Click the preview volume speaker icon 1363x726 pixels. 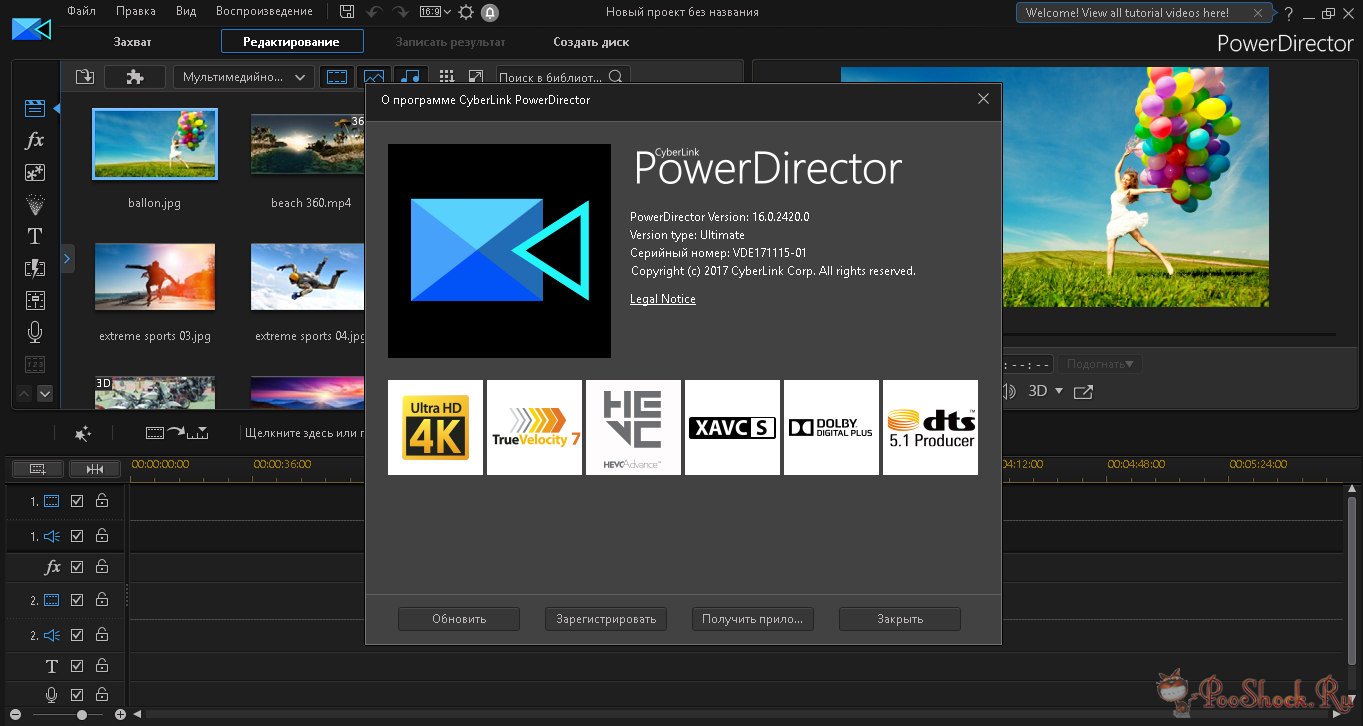(x=1010, y=391)
